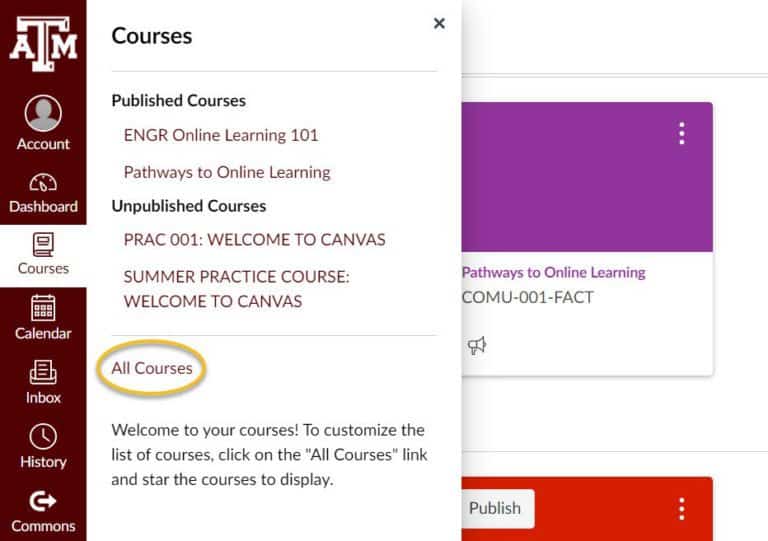Click the purple Pathways card color header
The width and height of the screenshot is (768, 541).
[x=587, y=177]
